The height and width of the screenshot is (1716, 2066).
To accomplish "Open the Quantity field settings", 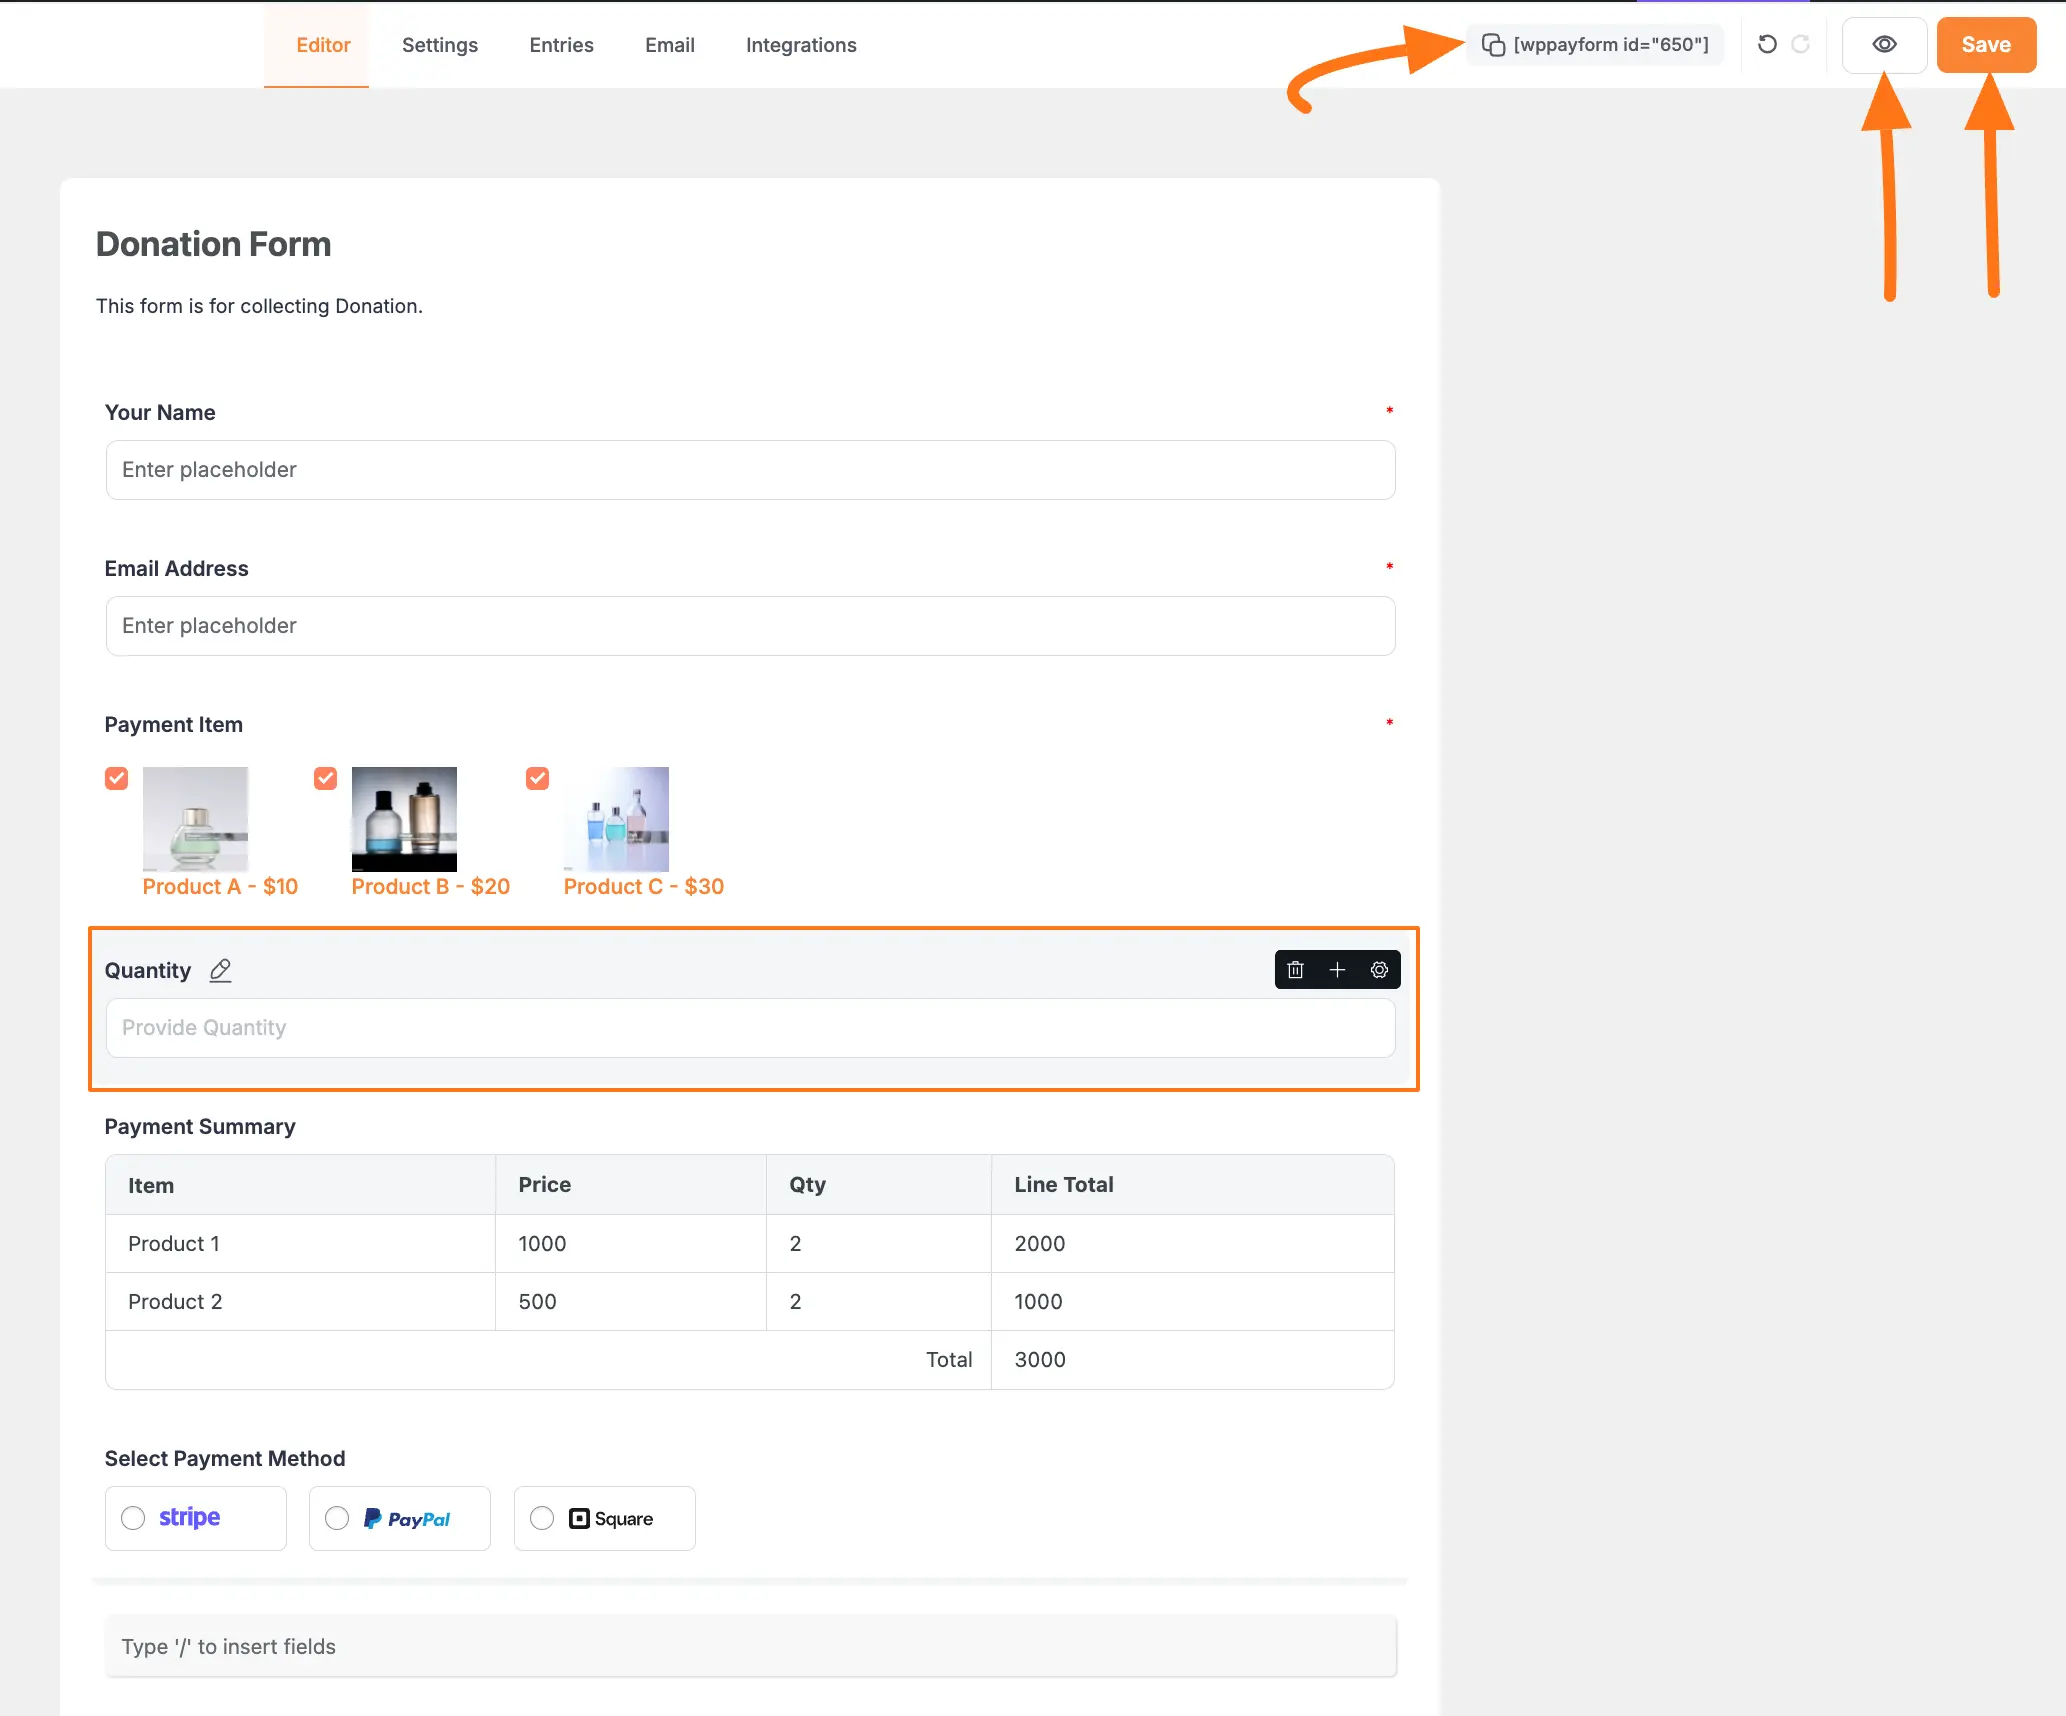I will [1379, 969].
